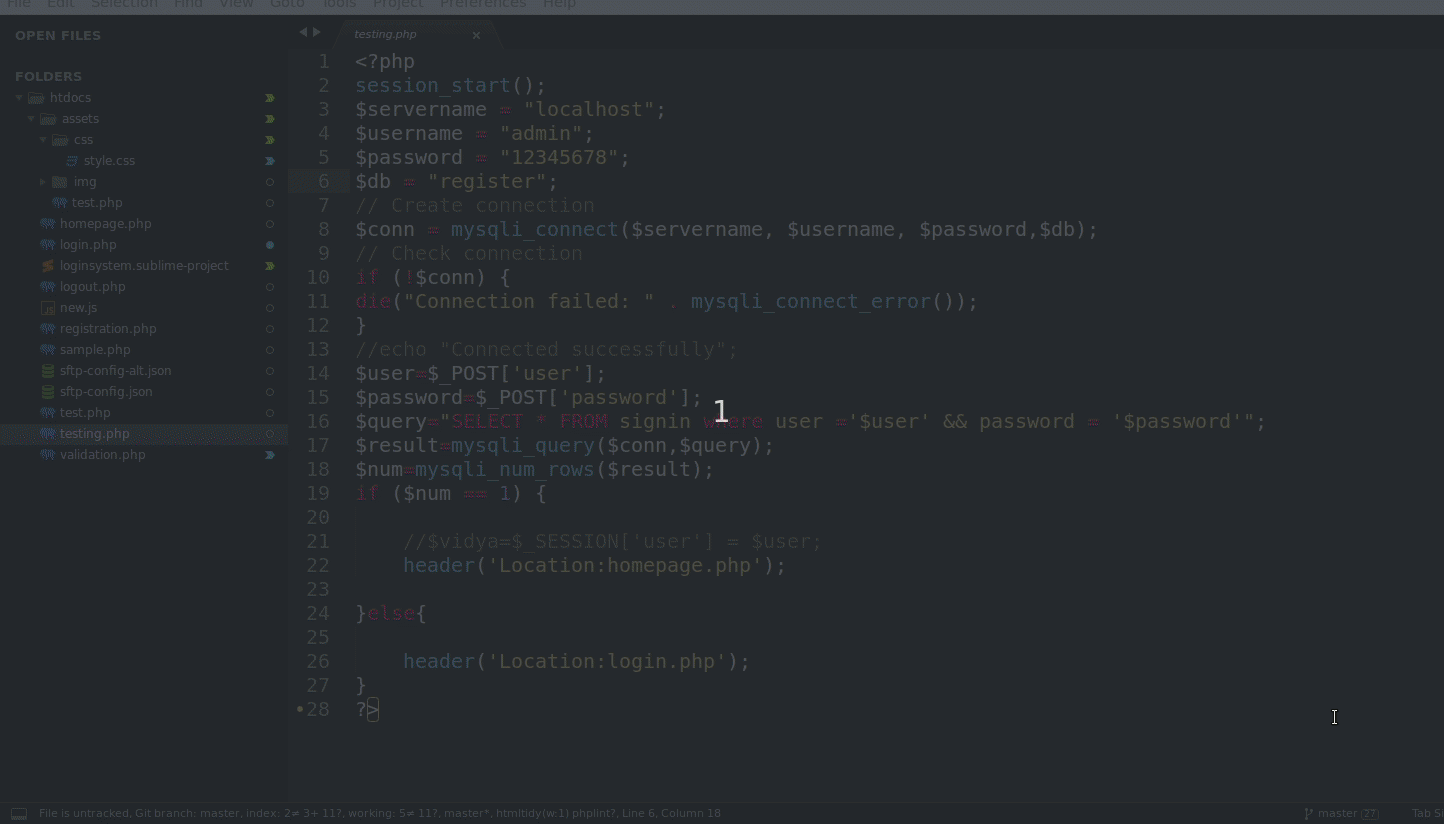
Task: Click 'Location:homepage.php' string on line 22
Action: click(x=625, y=566)
